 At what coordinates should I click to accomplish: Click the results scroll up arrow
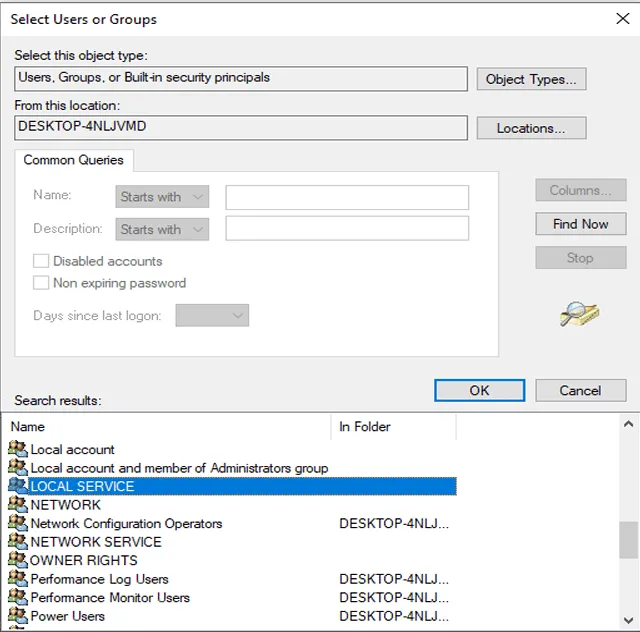(x=629, y=424)
